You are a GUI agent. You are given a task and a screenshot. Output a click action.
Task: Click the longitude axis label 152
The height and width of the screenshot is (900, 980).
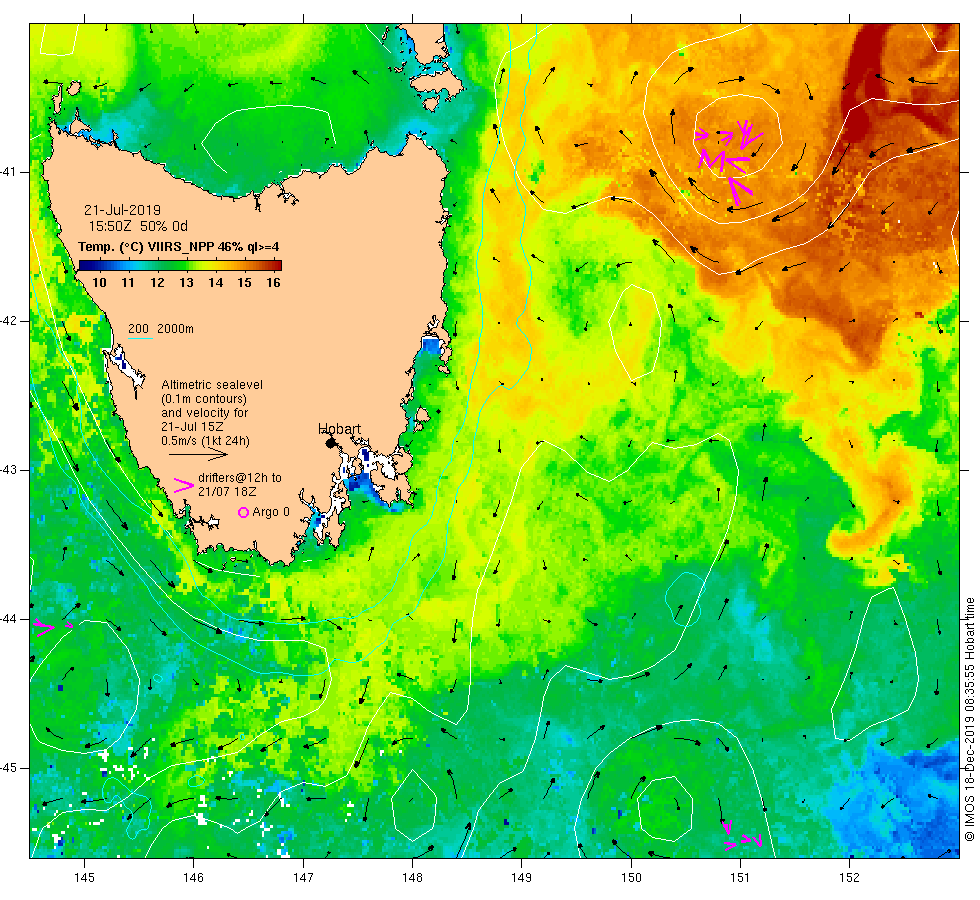849,878
